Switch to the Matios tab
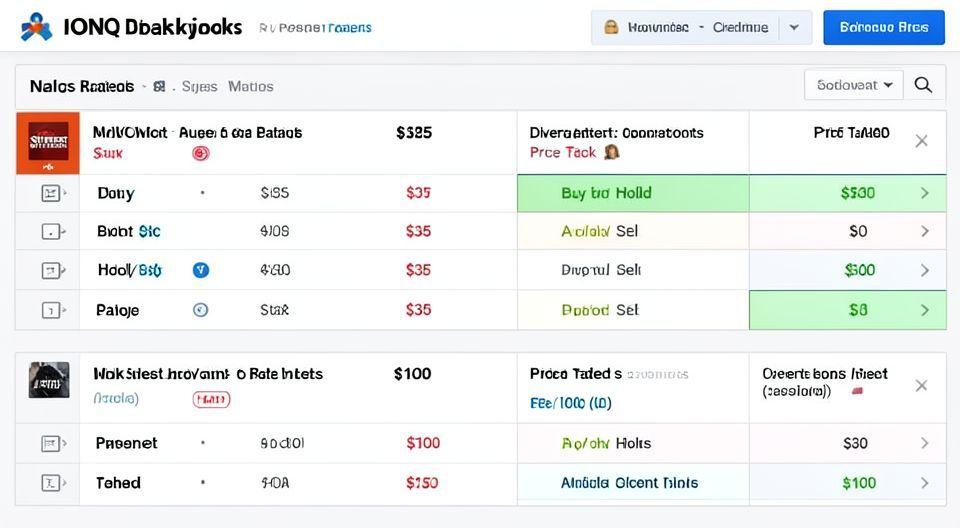The height and width of the screenshot is (528, 960). [x=250, y=86]
